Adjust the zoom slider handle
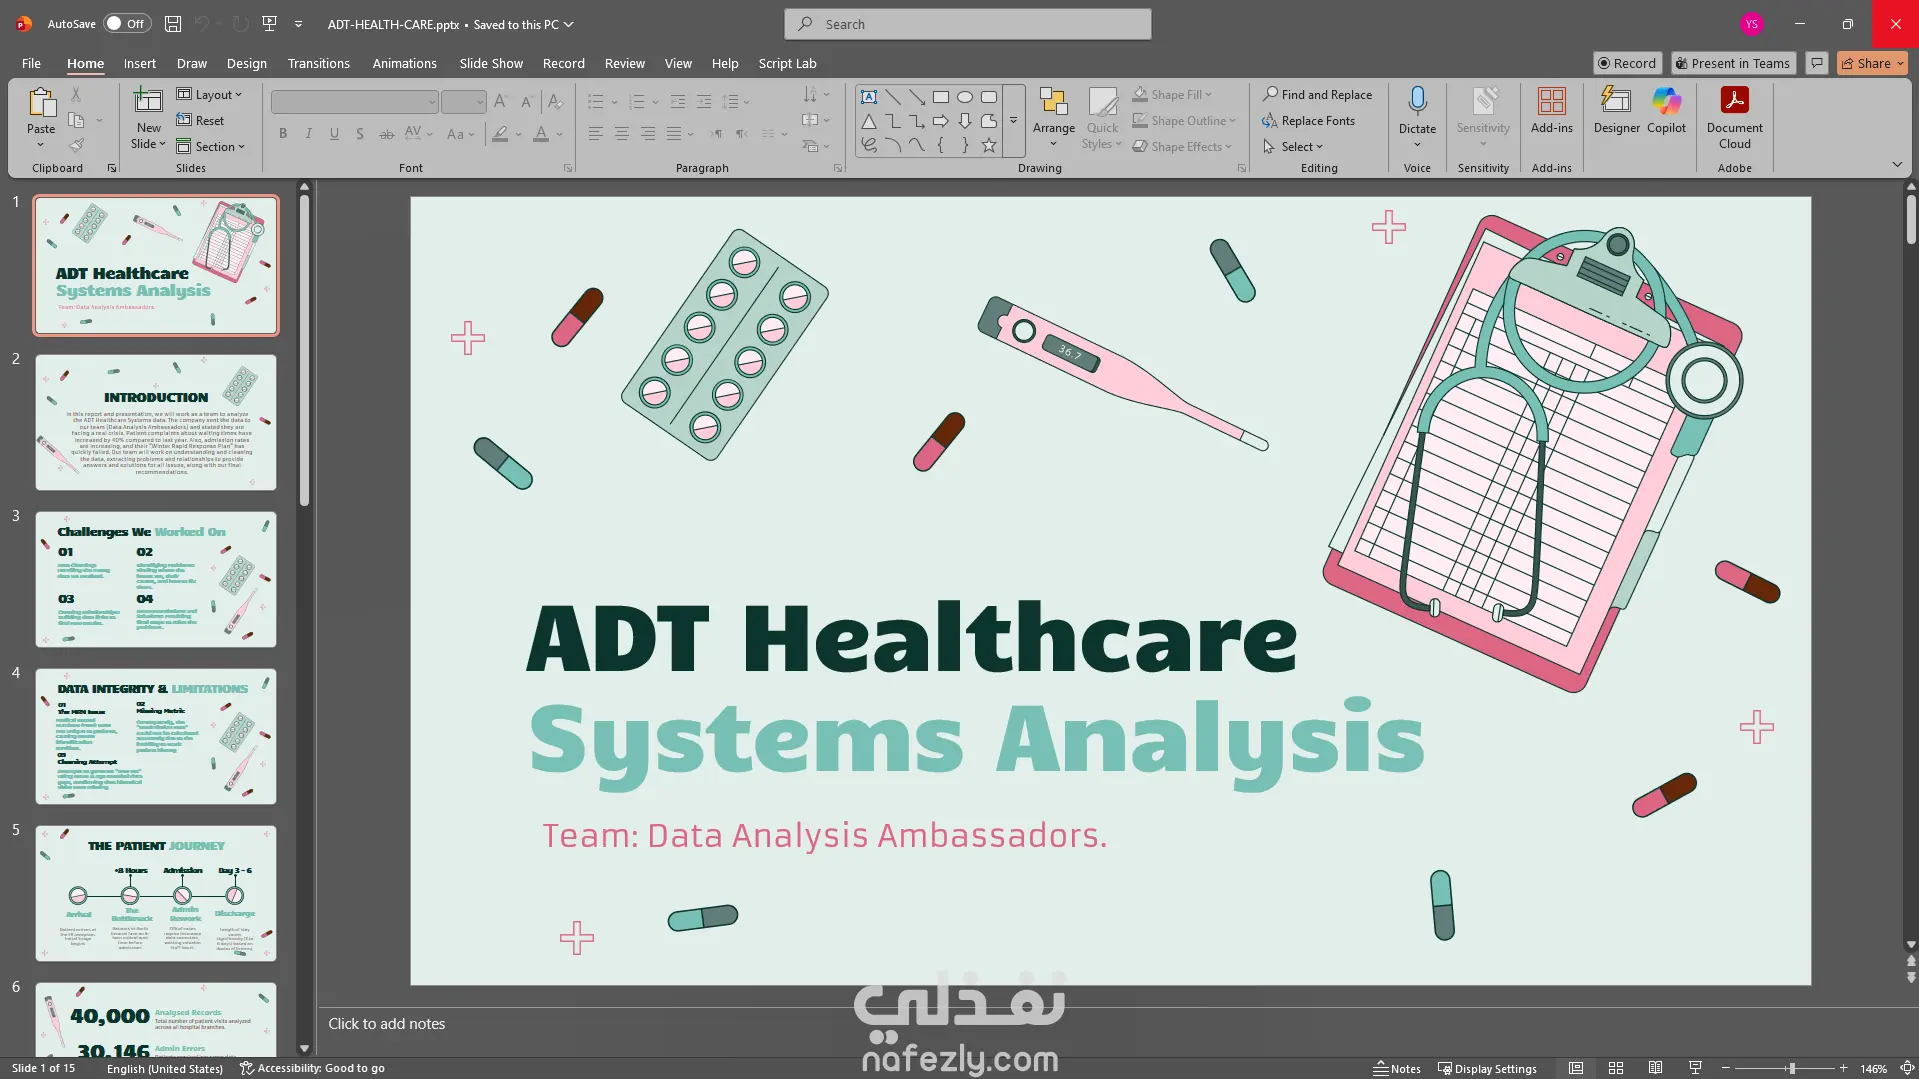The height and width of the screenshot is (1079, 1919). [1792, 1068]
